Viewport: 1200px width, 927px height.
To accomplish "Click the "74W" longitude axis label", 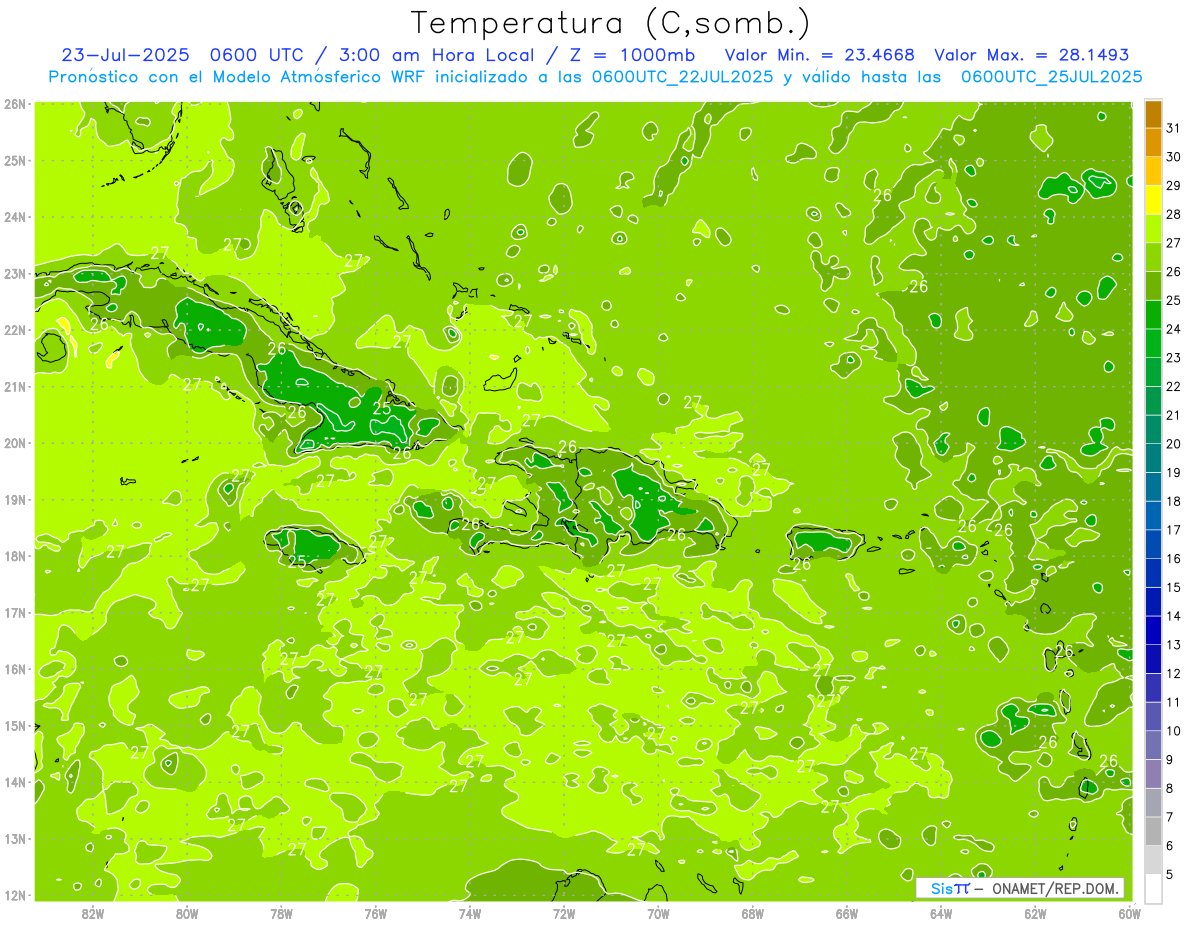I will pyautogui.click(x=469, y=913).
